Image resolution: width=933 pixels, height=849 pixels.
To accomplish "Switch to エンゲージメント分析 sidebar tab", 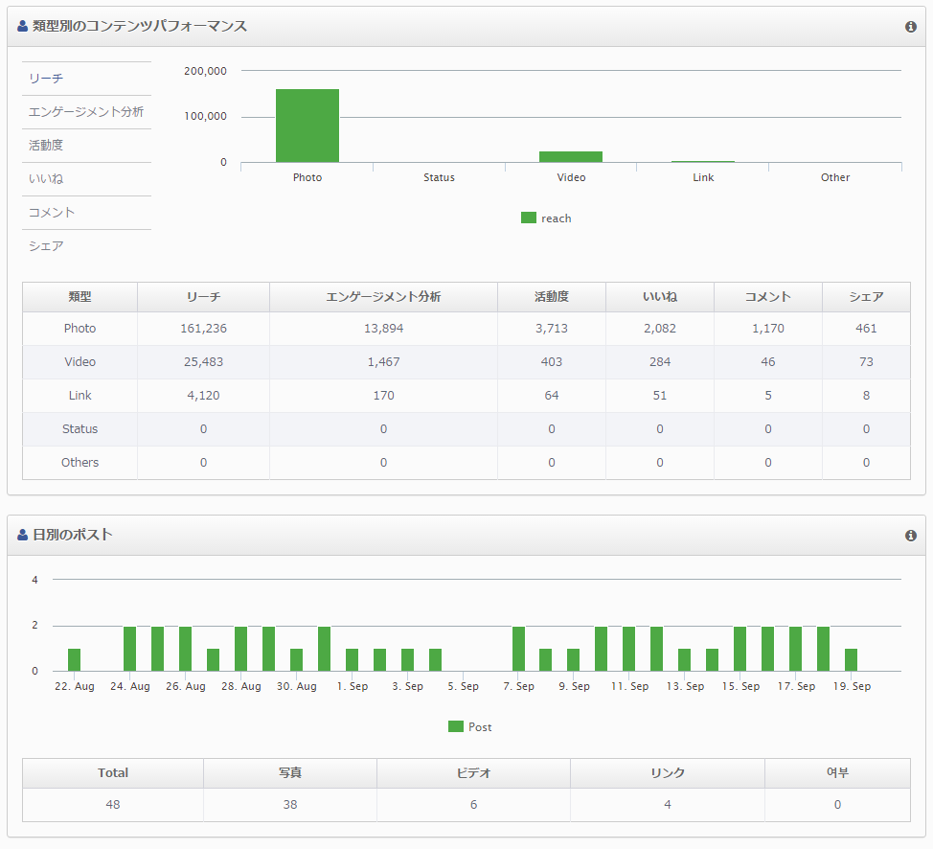I will click(86, 112).
